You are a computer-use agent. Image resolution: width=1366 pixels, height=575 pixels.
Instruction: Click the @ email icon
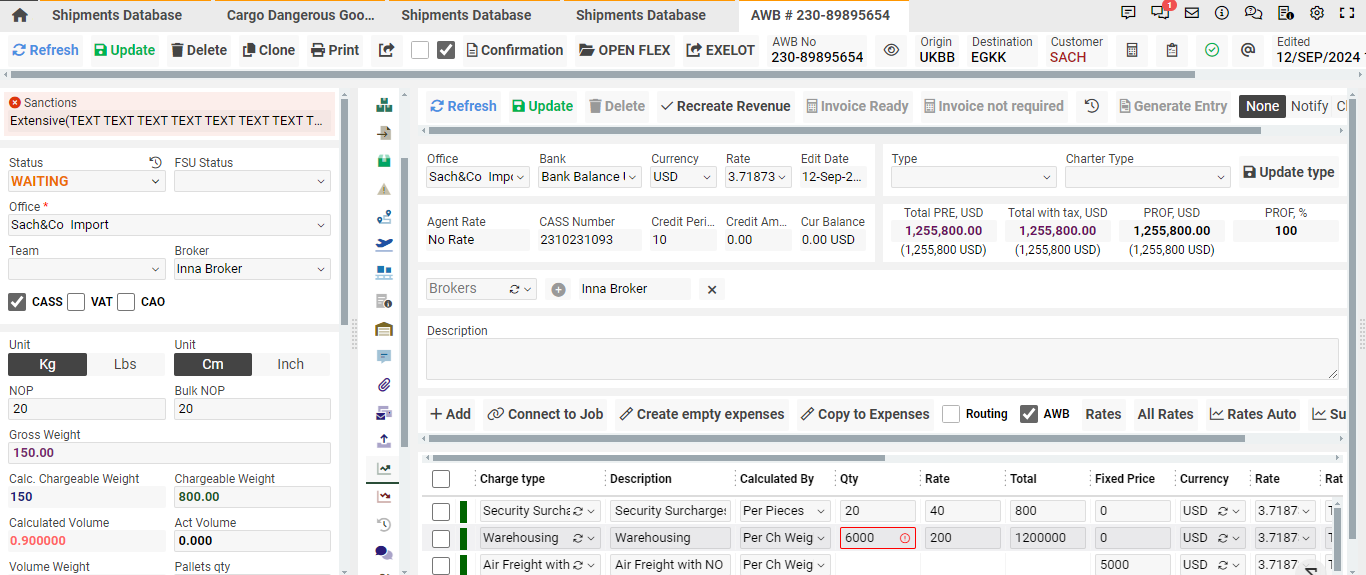tap(1248, 50)
